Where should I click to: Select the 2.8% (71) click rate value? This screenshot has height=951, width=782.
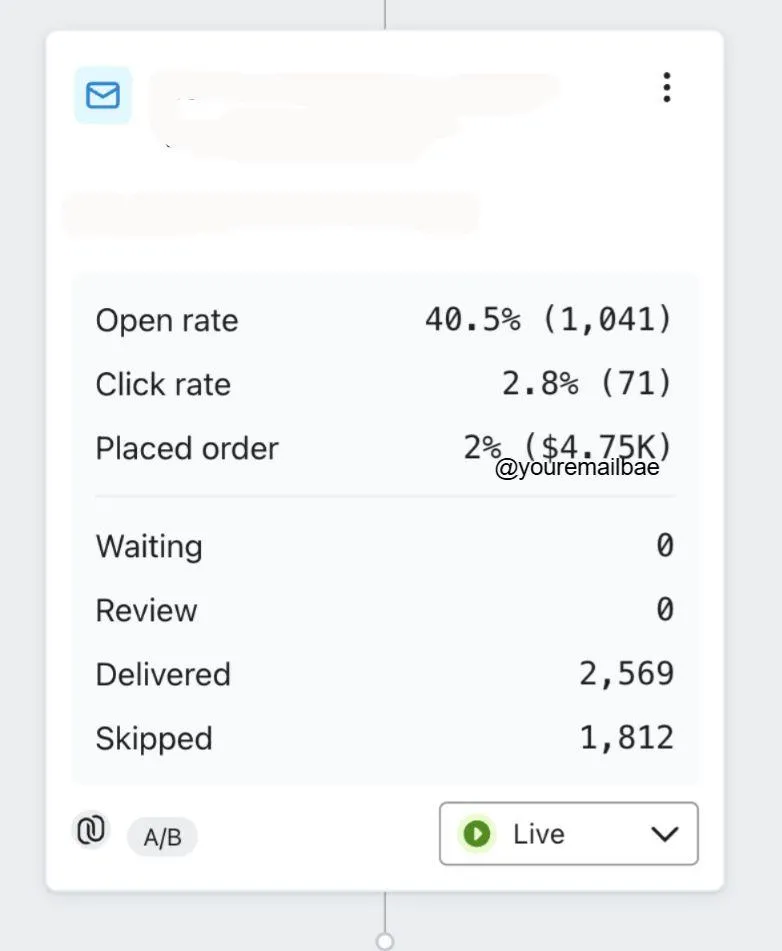coord(587,384)
